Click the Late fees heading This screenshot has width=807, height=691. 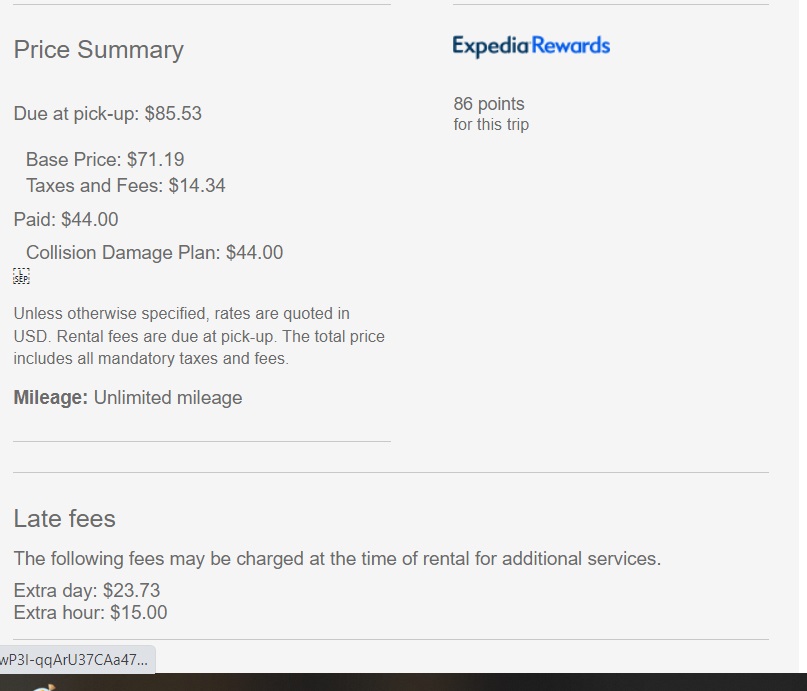click(x=64, y=519)
